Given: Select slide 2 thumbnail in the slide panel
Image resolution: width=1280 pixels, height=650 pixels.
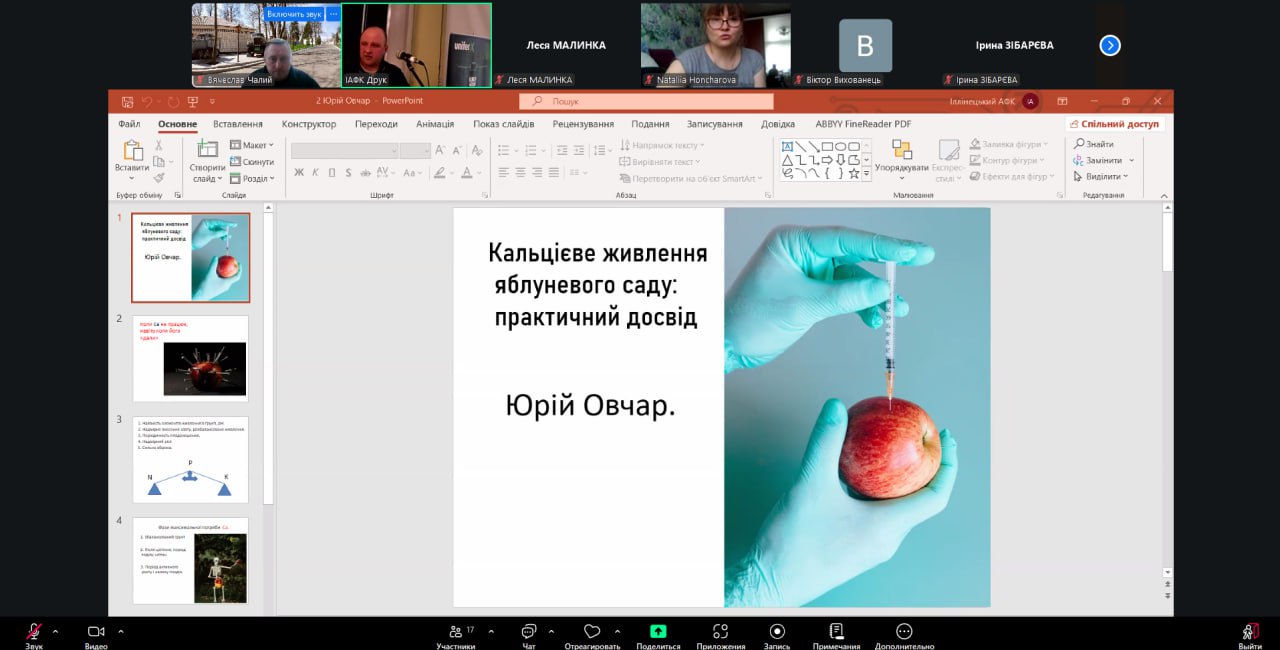Looking at the screenshot, I should 191,358.
